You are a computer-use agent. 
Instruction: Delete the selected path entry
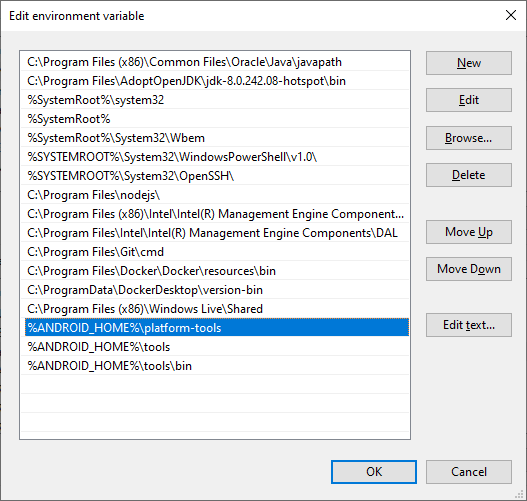469,175
